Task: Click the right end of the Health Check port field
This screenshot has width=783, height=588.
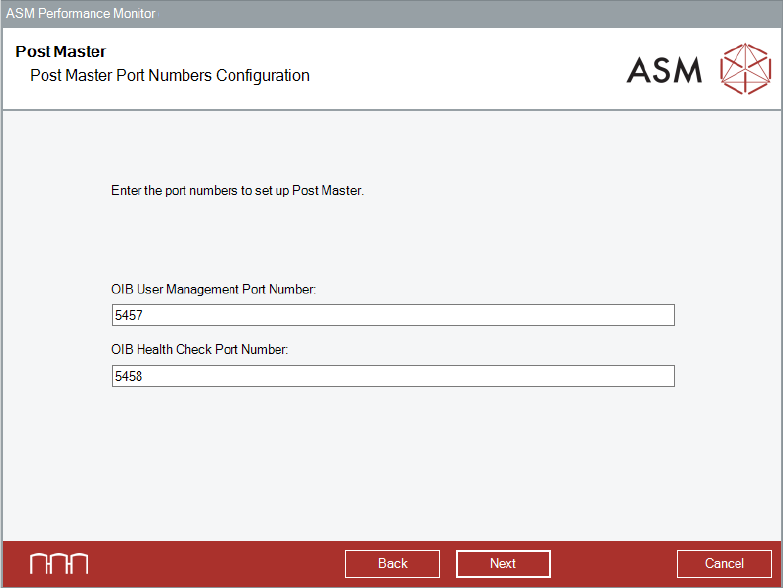Action: pos(660,376)
